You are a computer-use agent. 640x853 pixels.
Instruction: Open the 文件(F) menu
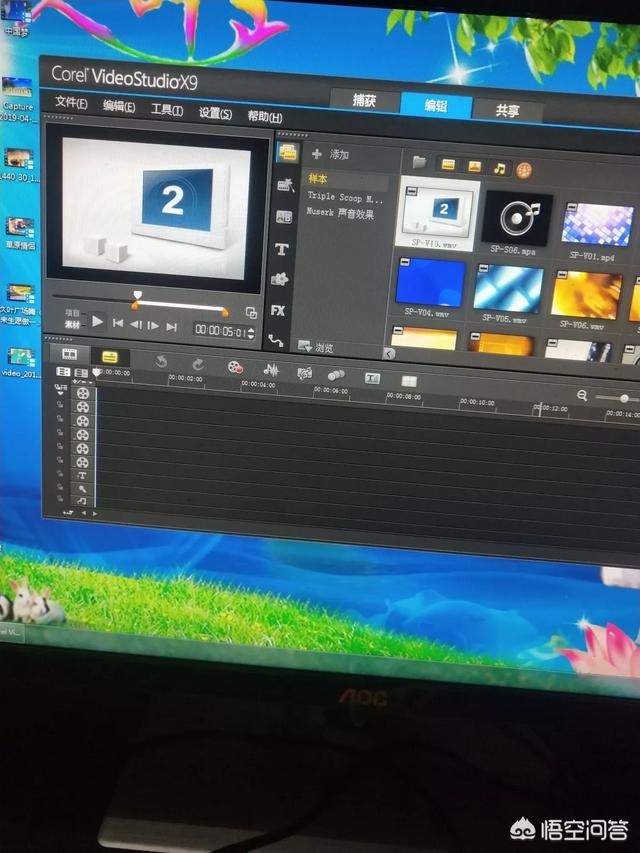click(x=71, y=102)
